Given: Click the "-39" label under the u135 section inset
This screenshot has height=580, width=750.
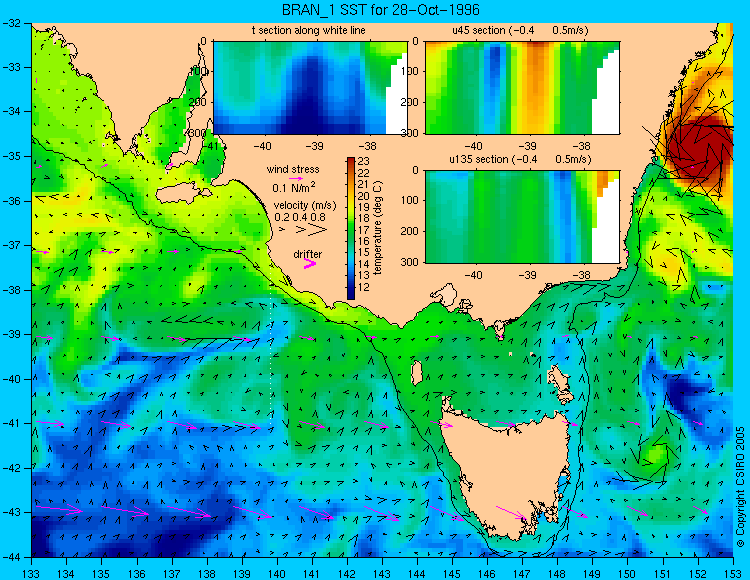Looking at the screenshot, I should pos(528,275).
